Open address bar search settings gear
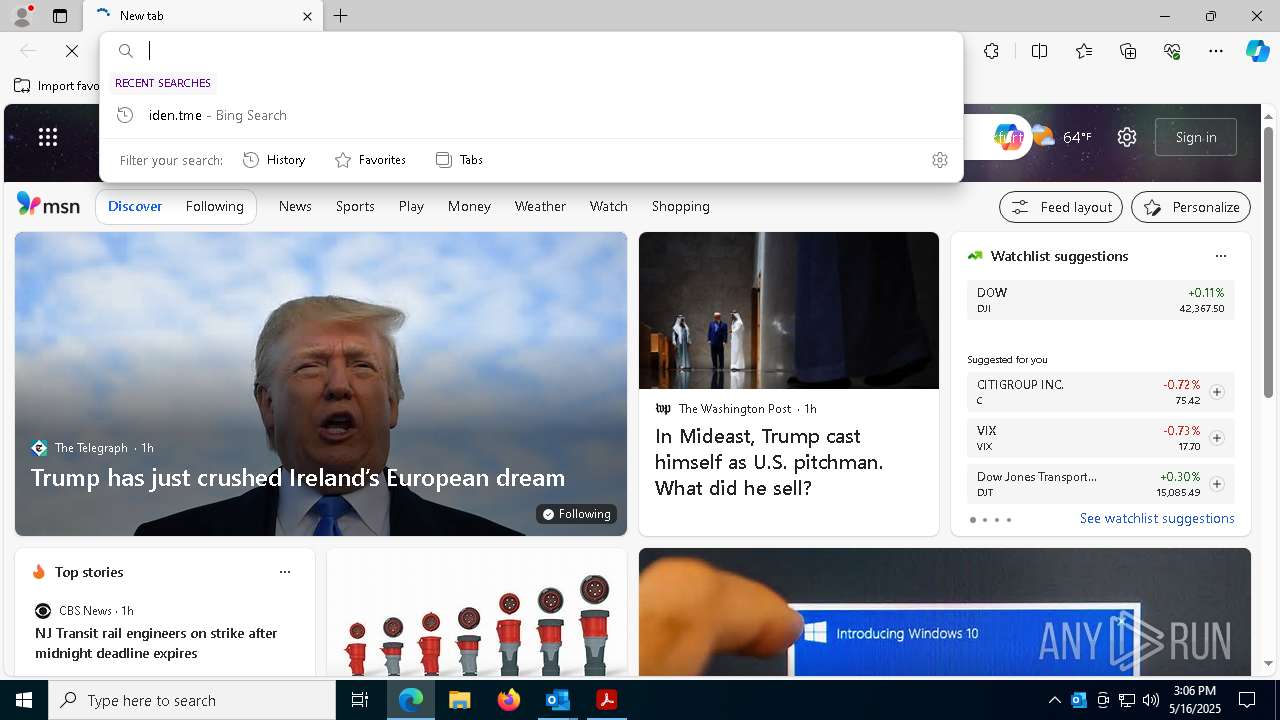The height and width of the screenshot is (720, 1280). point(939,160)
